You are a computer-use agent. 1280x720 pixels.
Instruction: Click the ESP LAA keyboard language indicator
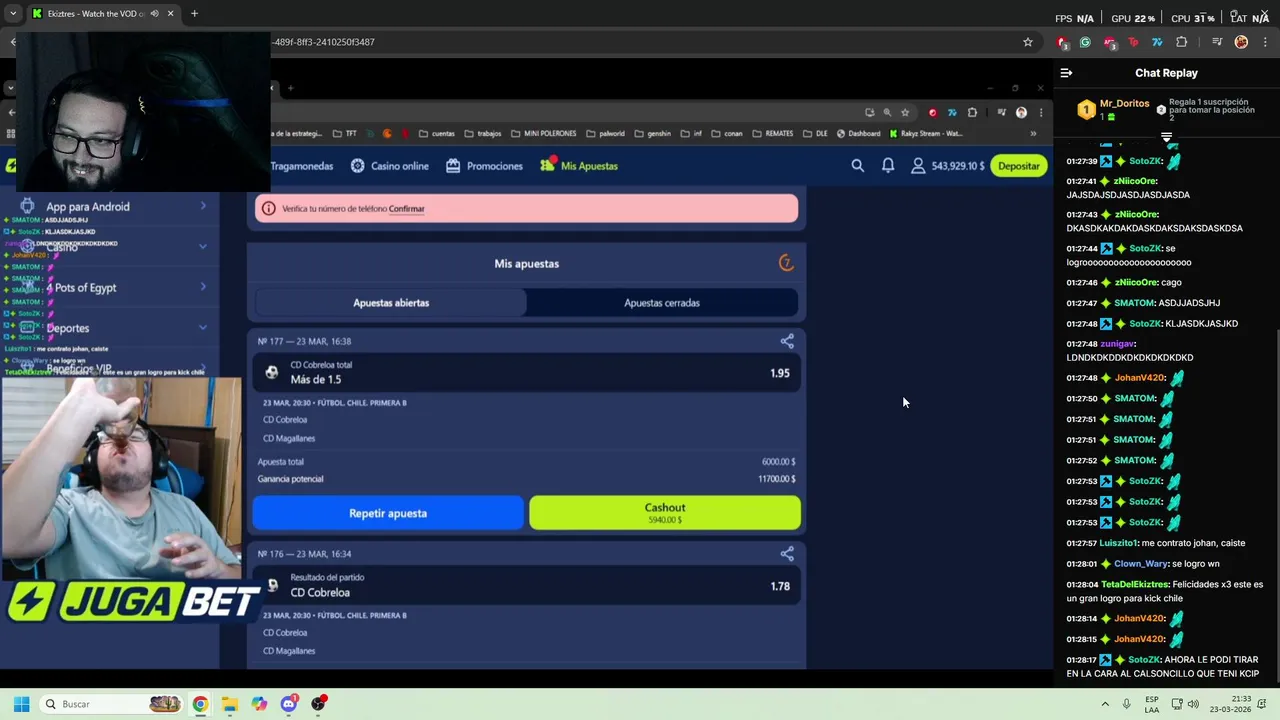pos(1152,704)
